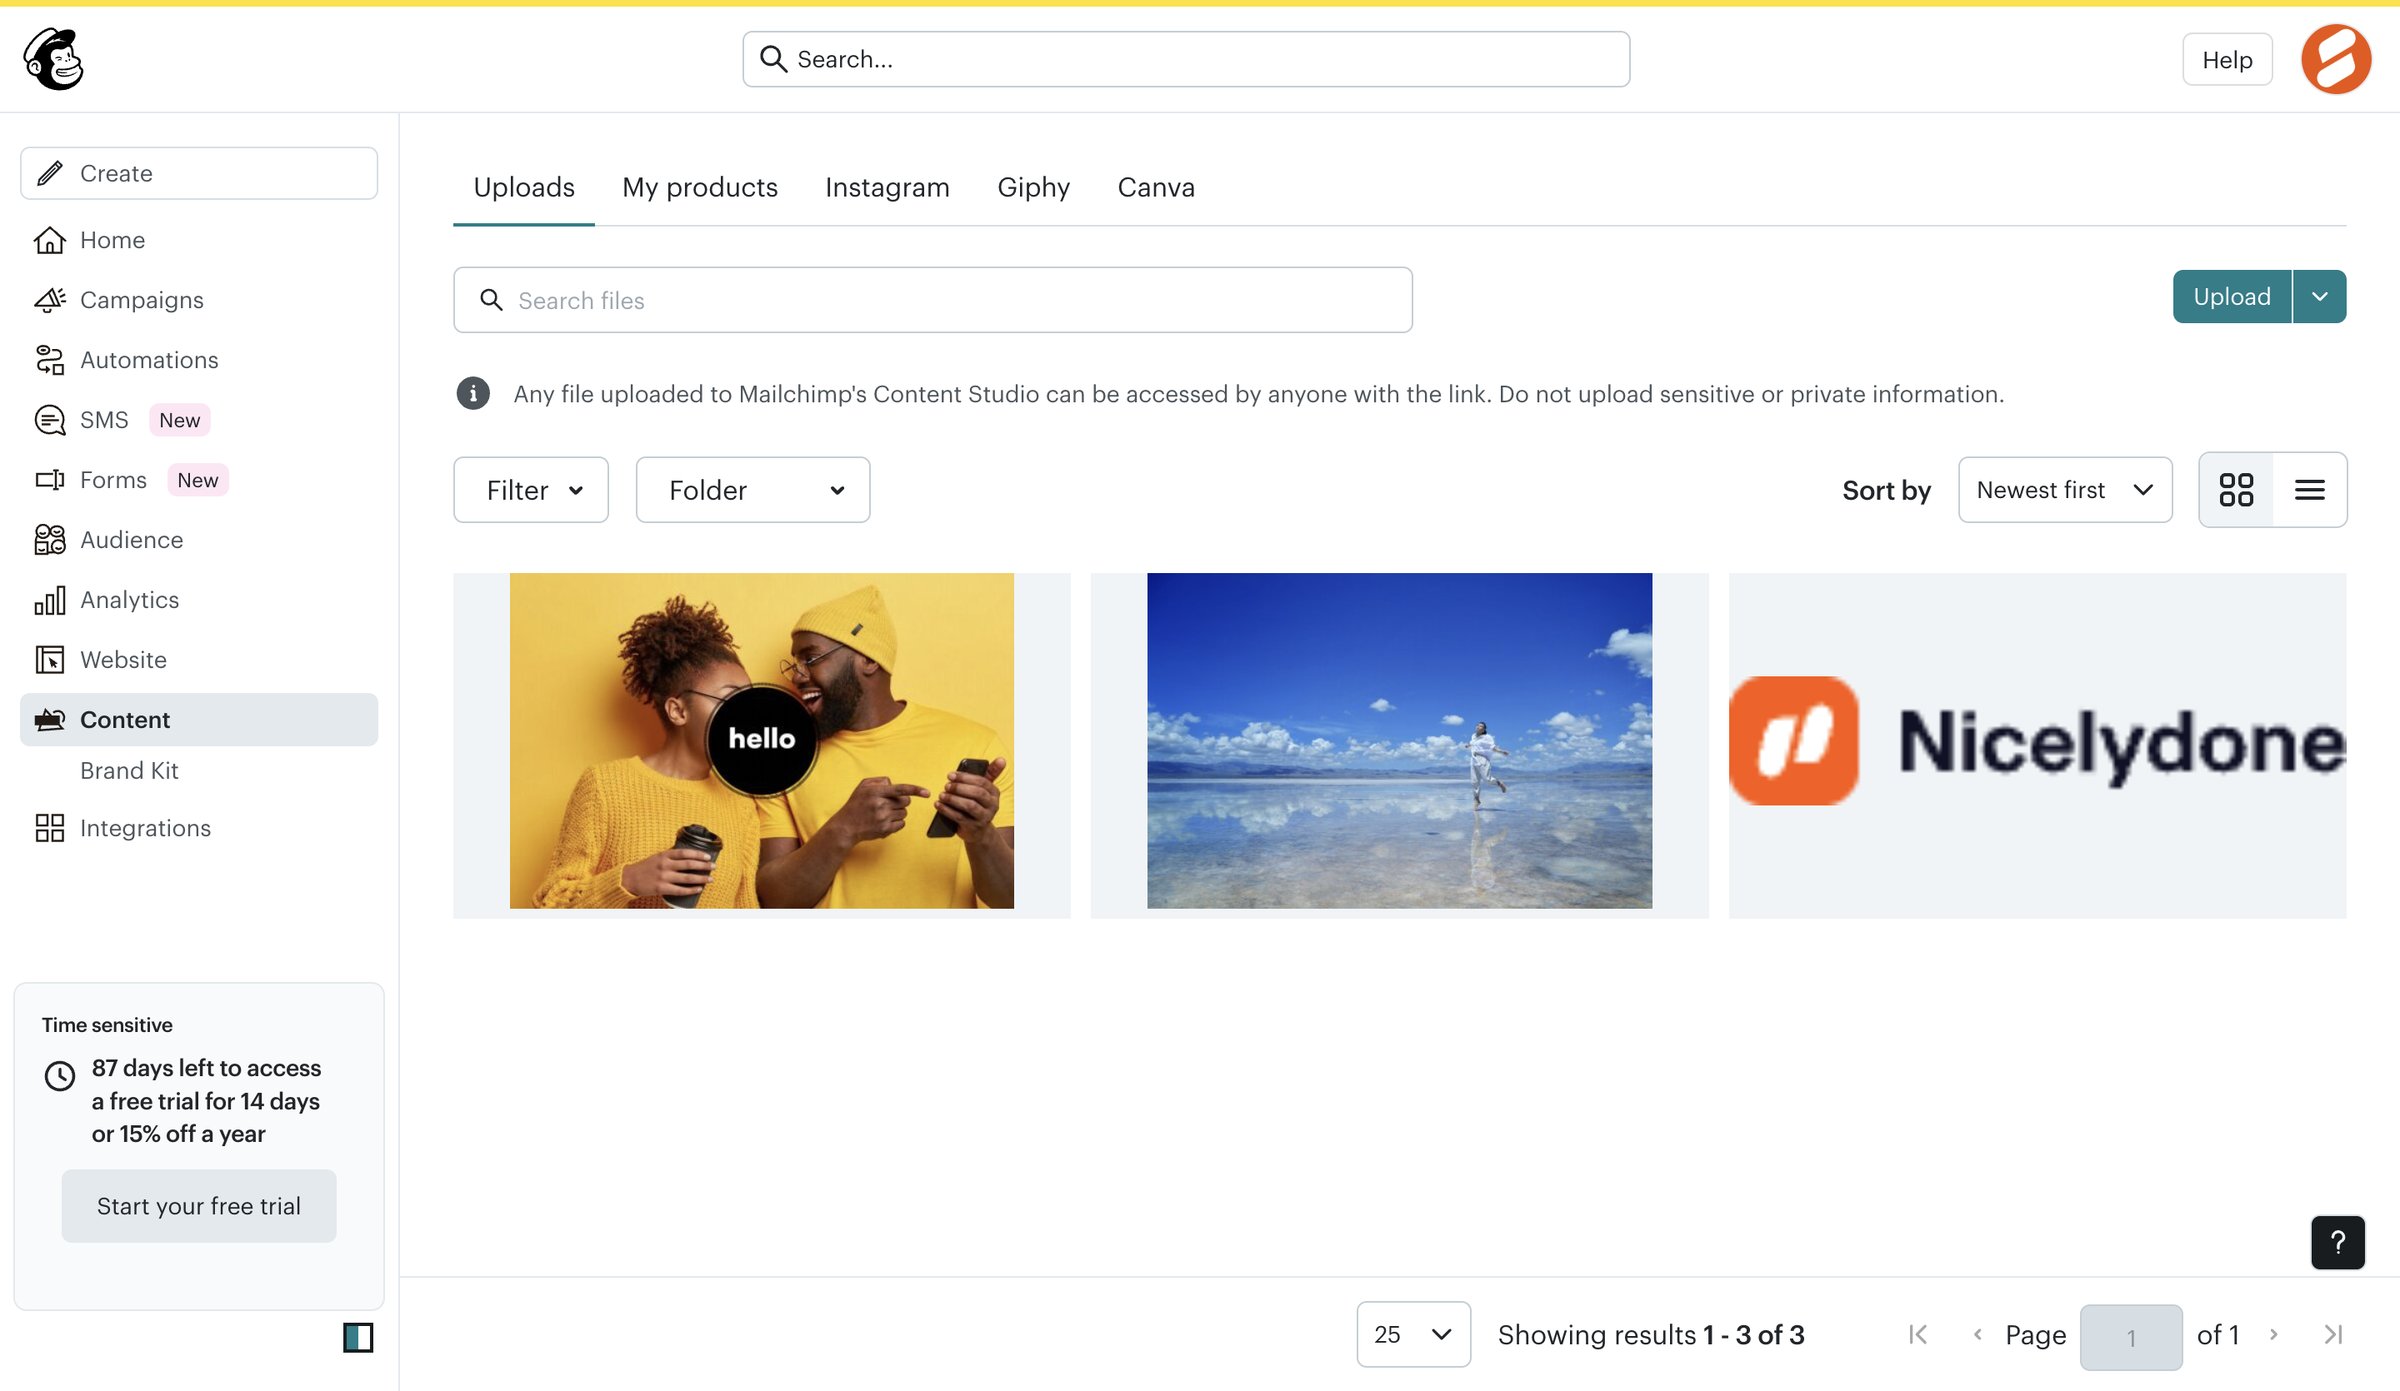This screenshot has width=2400, height=1391.
Task: Switch to the Instagram tab
Action: (x=887, y=188)
